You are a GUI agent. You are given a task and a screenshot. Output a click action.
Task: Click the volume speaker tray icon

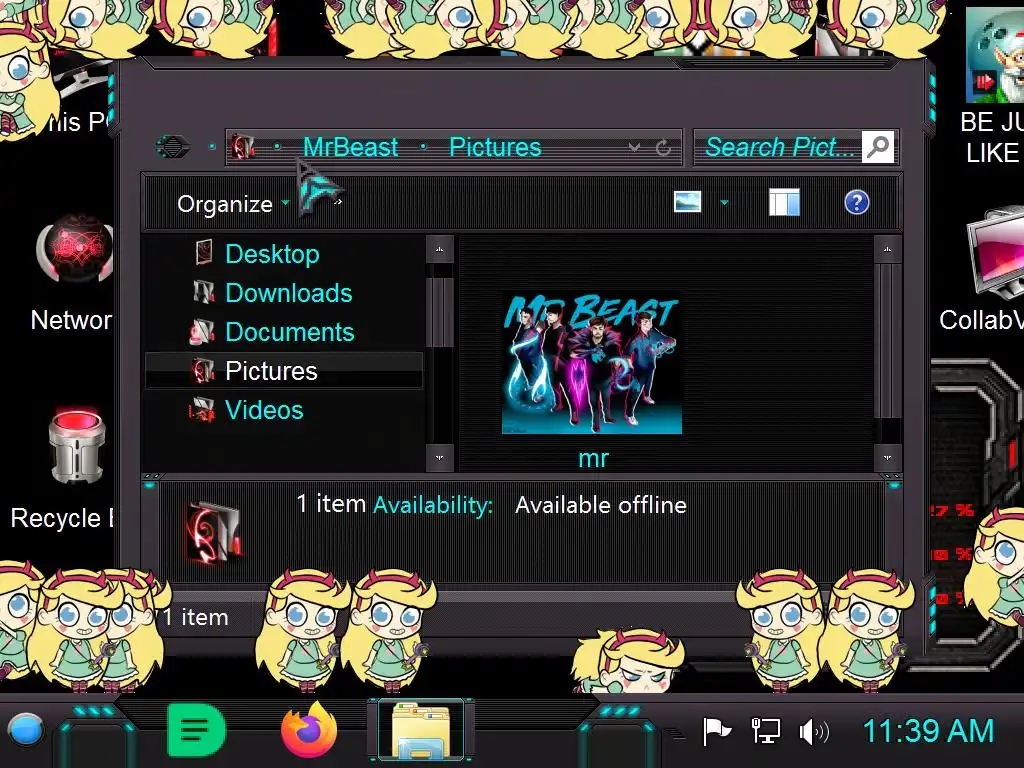pyautogui.click(x=814, y=731)
